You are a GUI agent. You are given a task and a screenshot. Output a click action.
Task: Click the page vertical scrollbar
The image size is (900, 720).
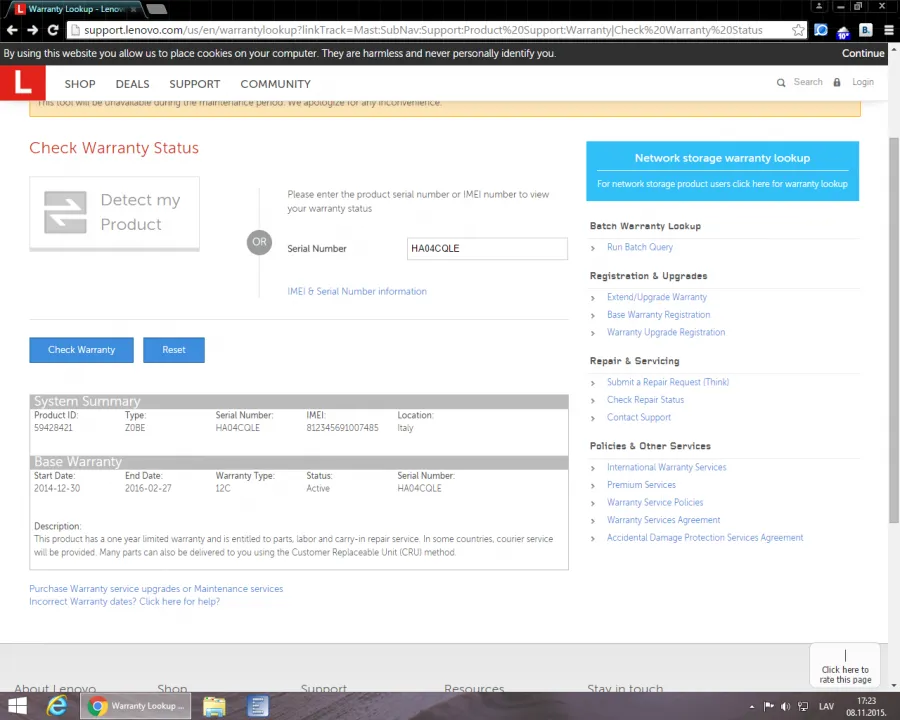point(894,330)
